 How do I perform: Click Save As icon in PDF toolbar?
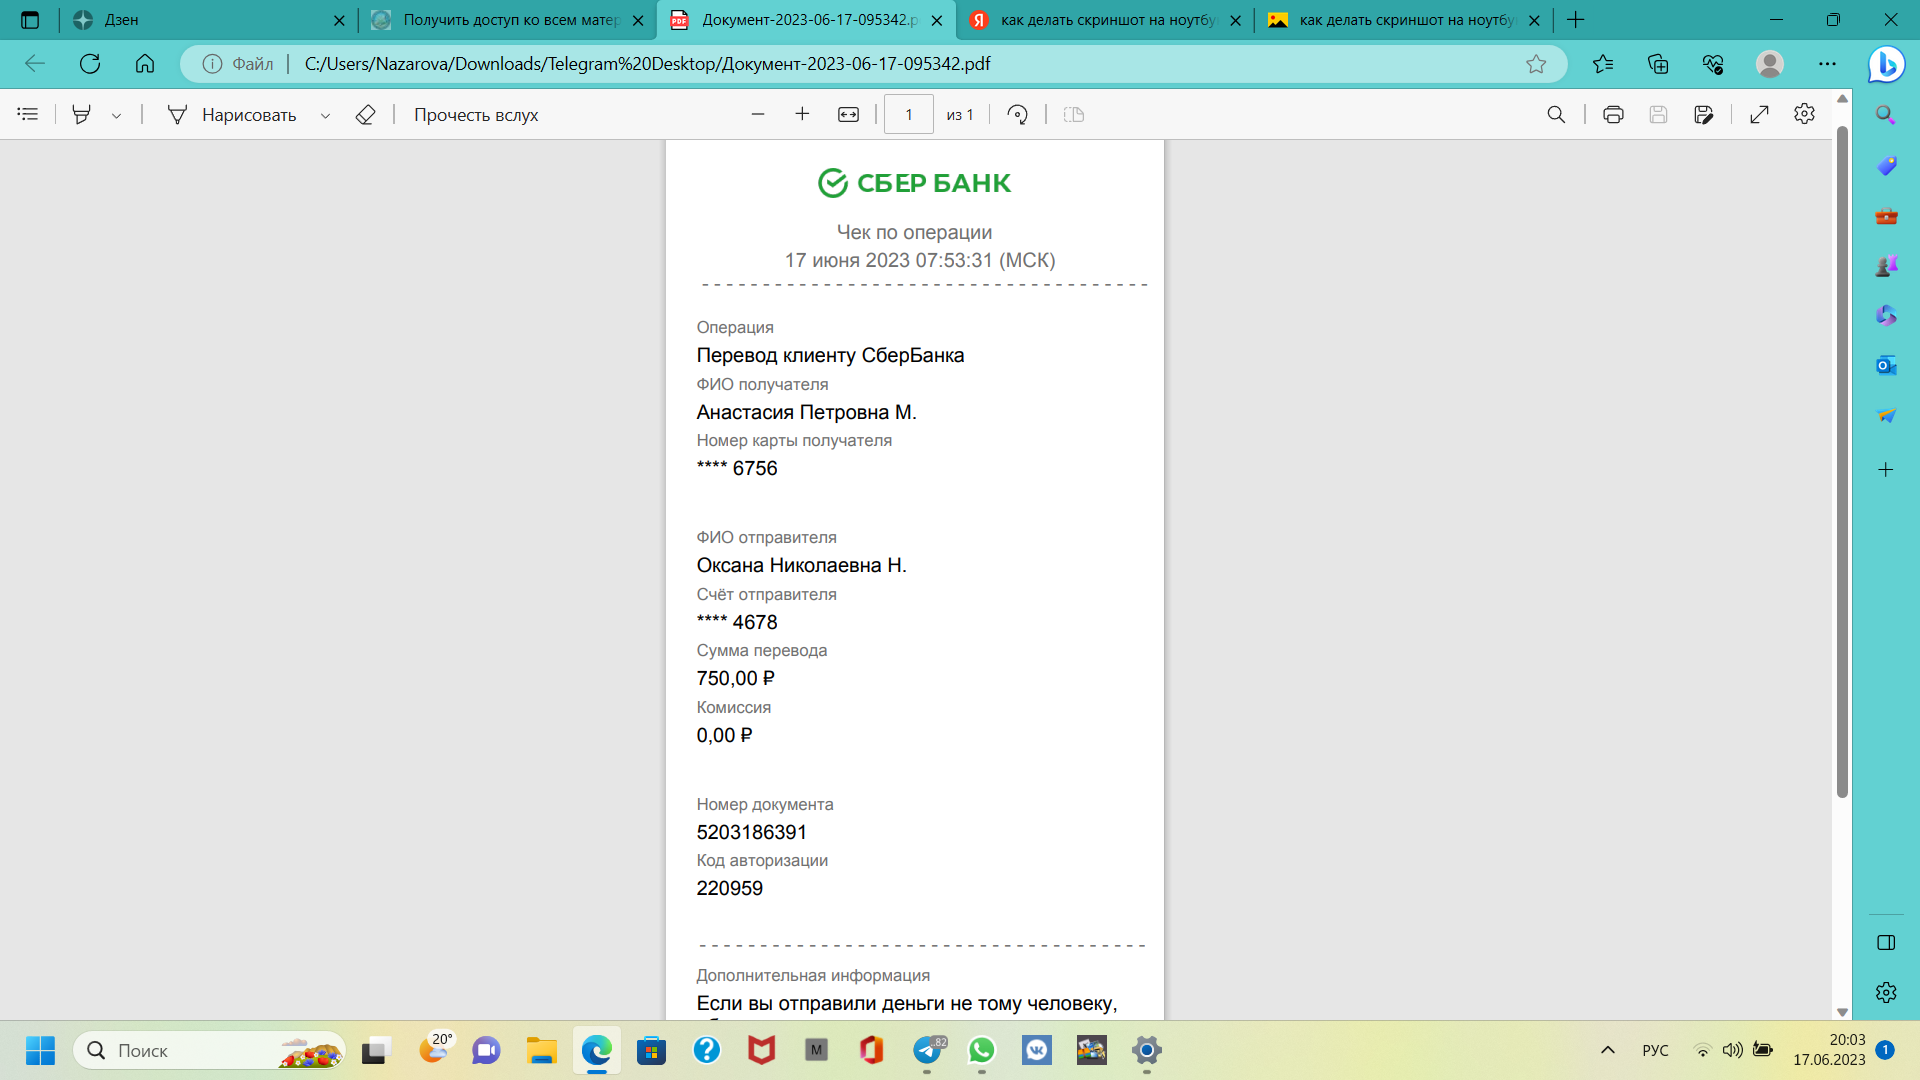tap(1704, 115)
